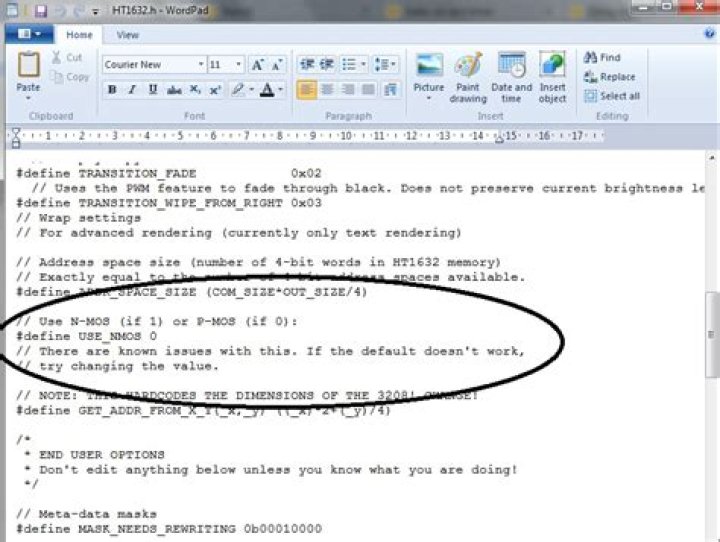The image size is (720, 542).
Task: Toggle subscript formatting
Action: [195, 90]
